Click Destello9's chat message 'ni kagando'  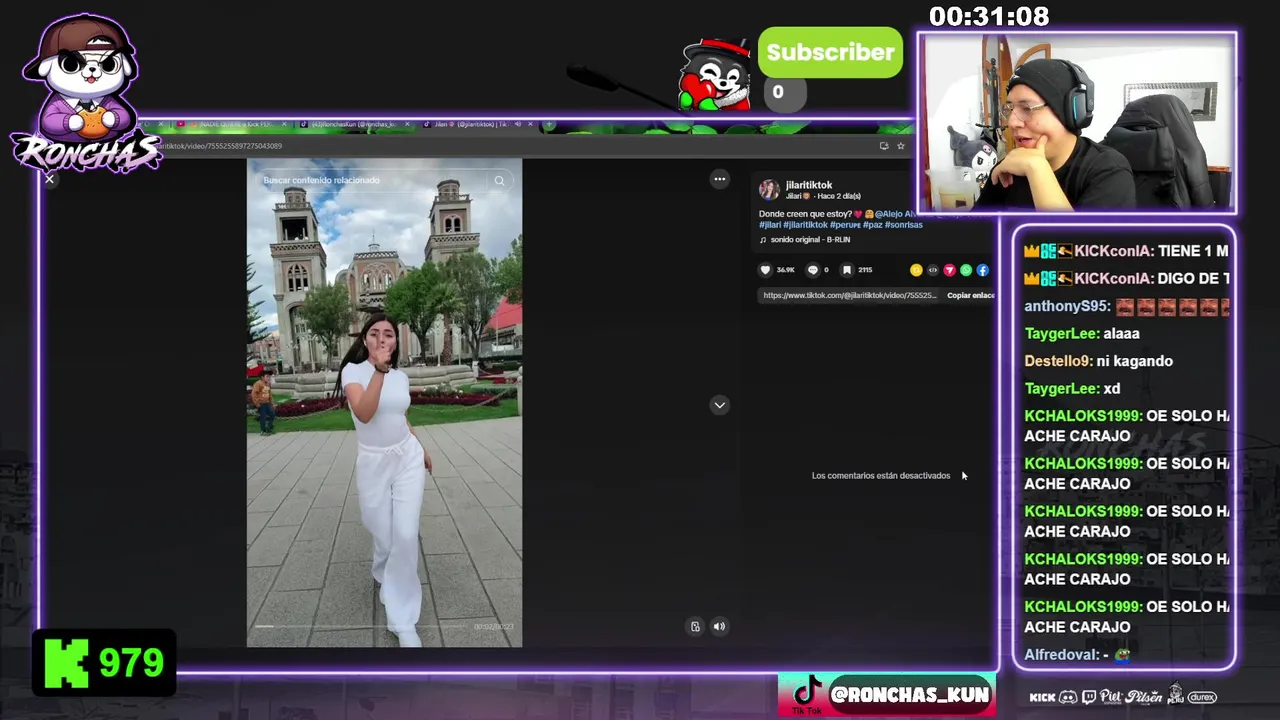(x=1134, y=361)
